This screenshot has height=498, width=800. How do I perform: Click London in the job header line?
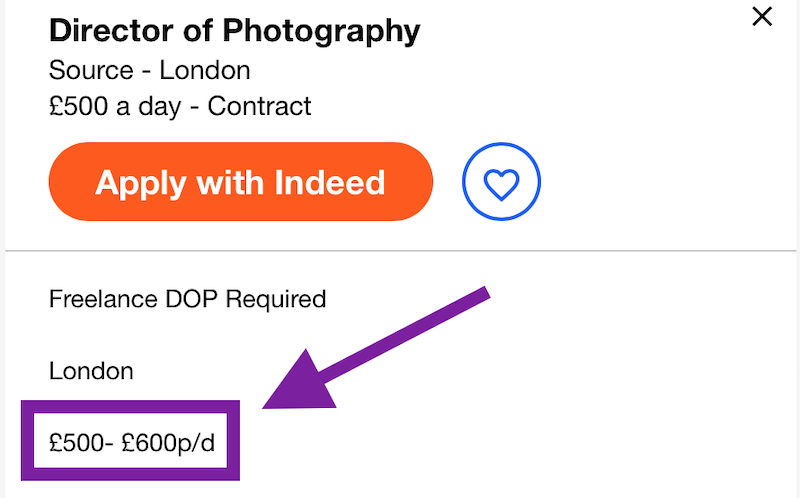click(x=205, y=70)
